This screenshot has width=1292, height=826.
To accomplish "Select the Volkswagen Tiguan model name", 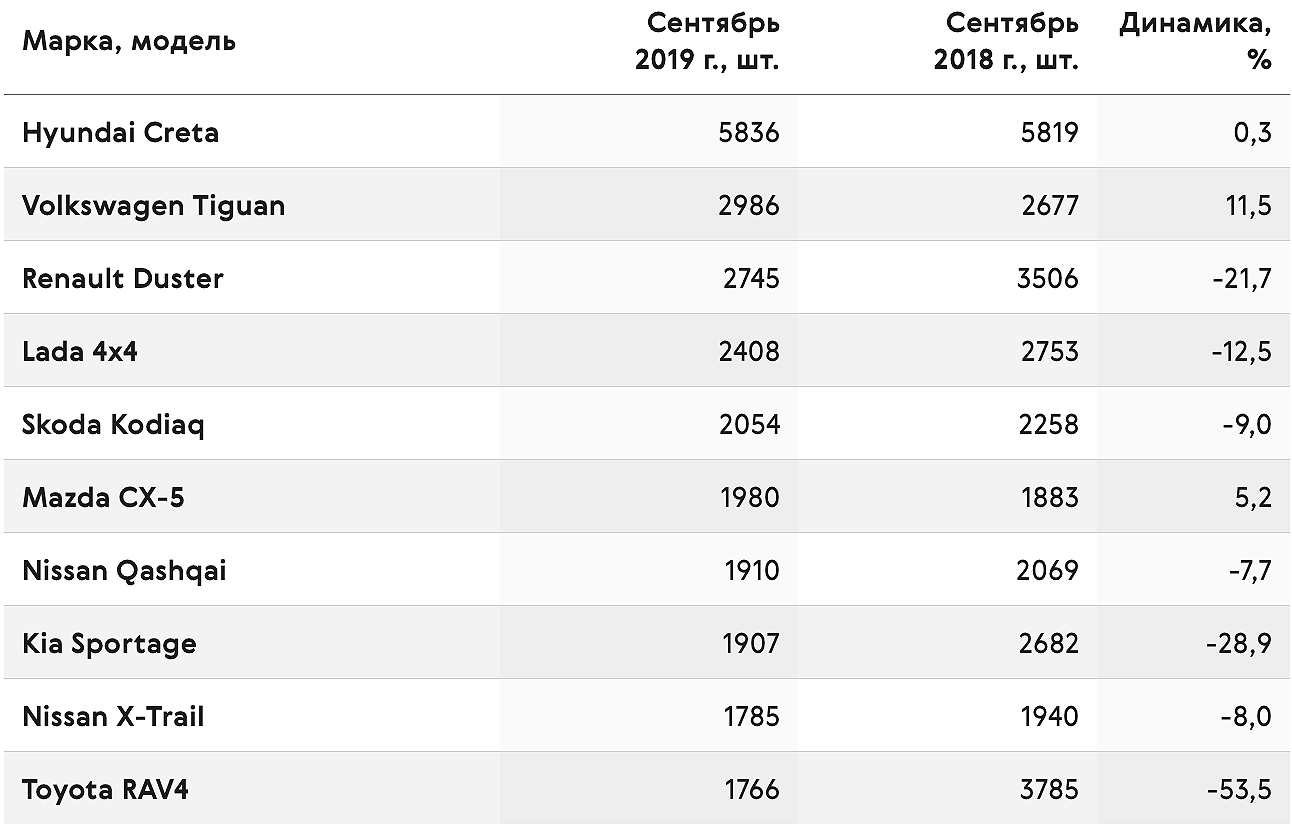I will click(154, 206).
